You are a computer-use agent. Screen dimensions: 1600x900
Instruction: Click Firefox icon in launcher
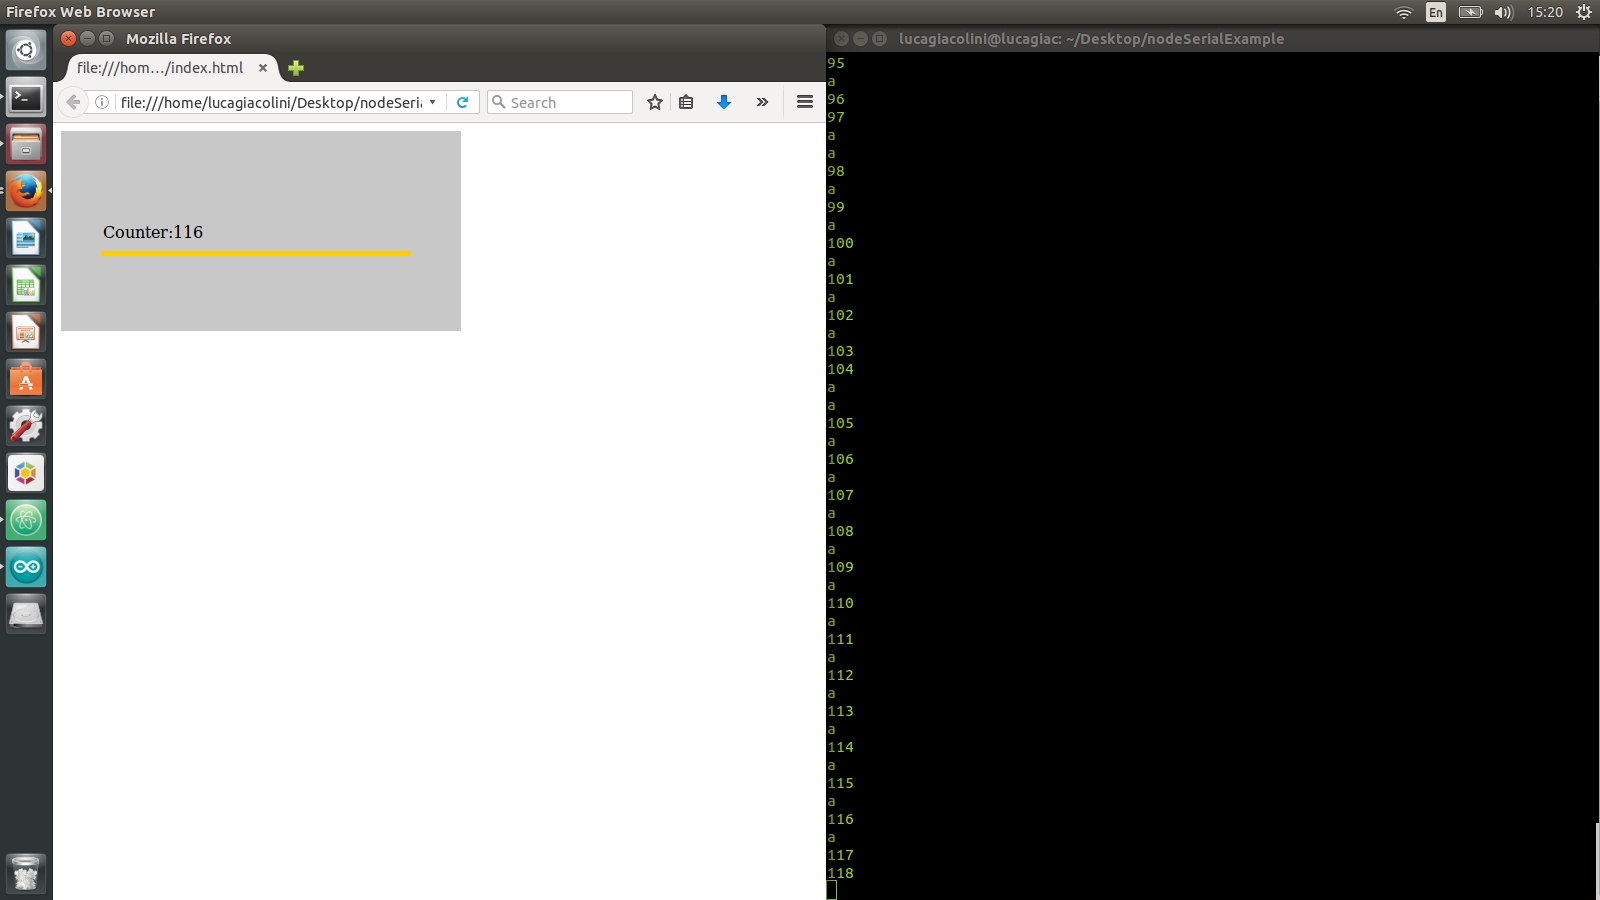[x=26, y=191]
